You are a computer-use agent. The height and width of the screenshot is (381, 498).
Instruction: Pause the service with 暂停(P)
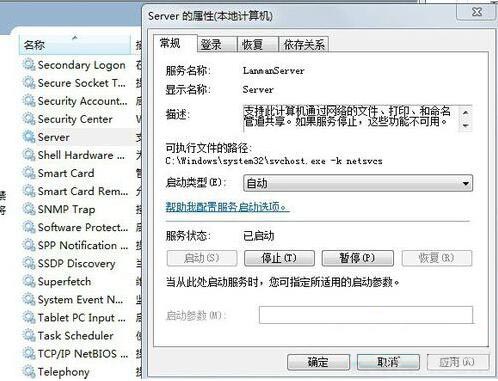point(357,258)
